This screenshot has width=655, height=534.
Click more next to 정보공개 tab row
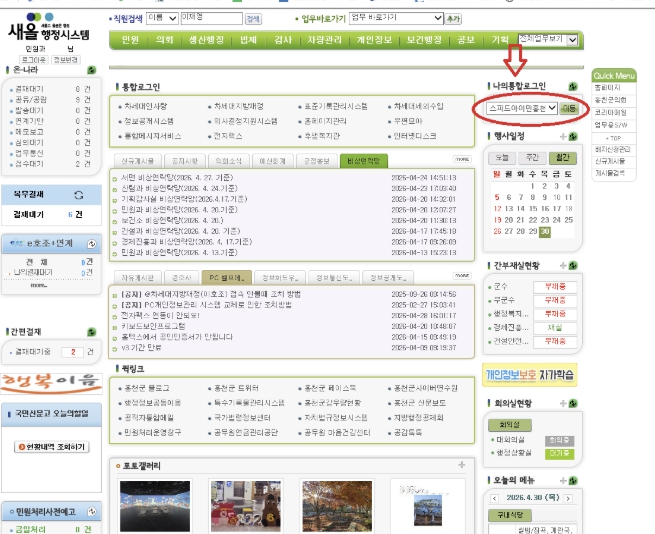[462, 276]
